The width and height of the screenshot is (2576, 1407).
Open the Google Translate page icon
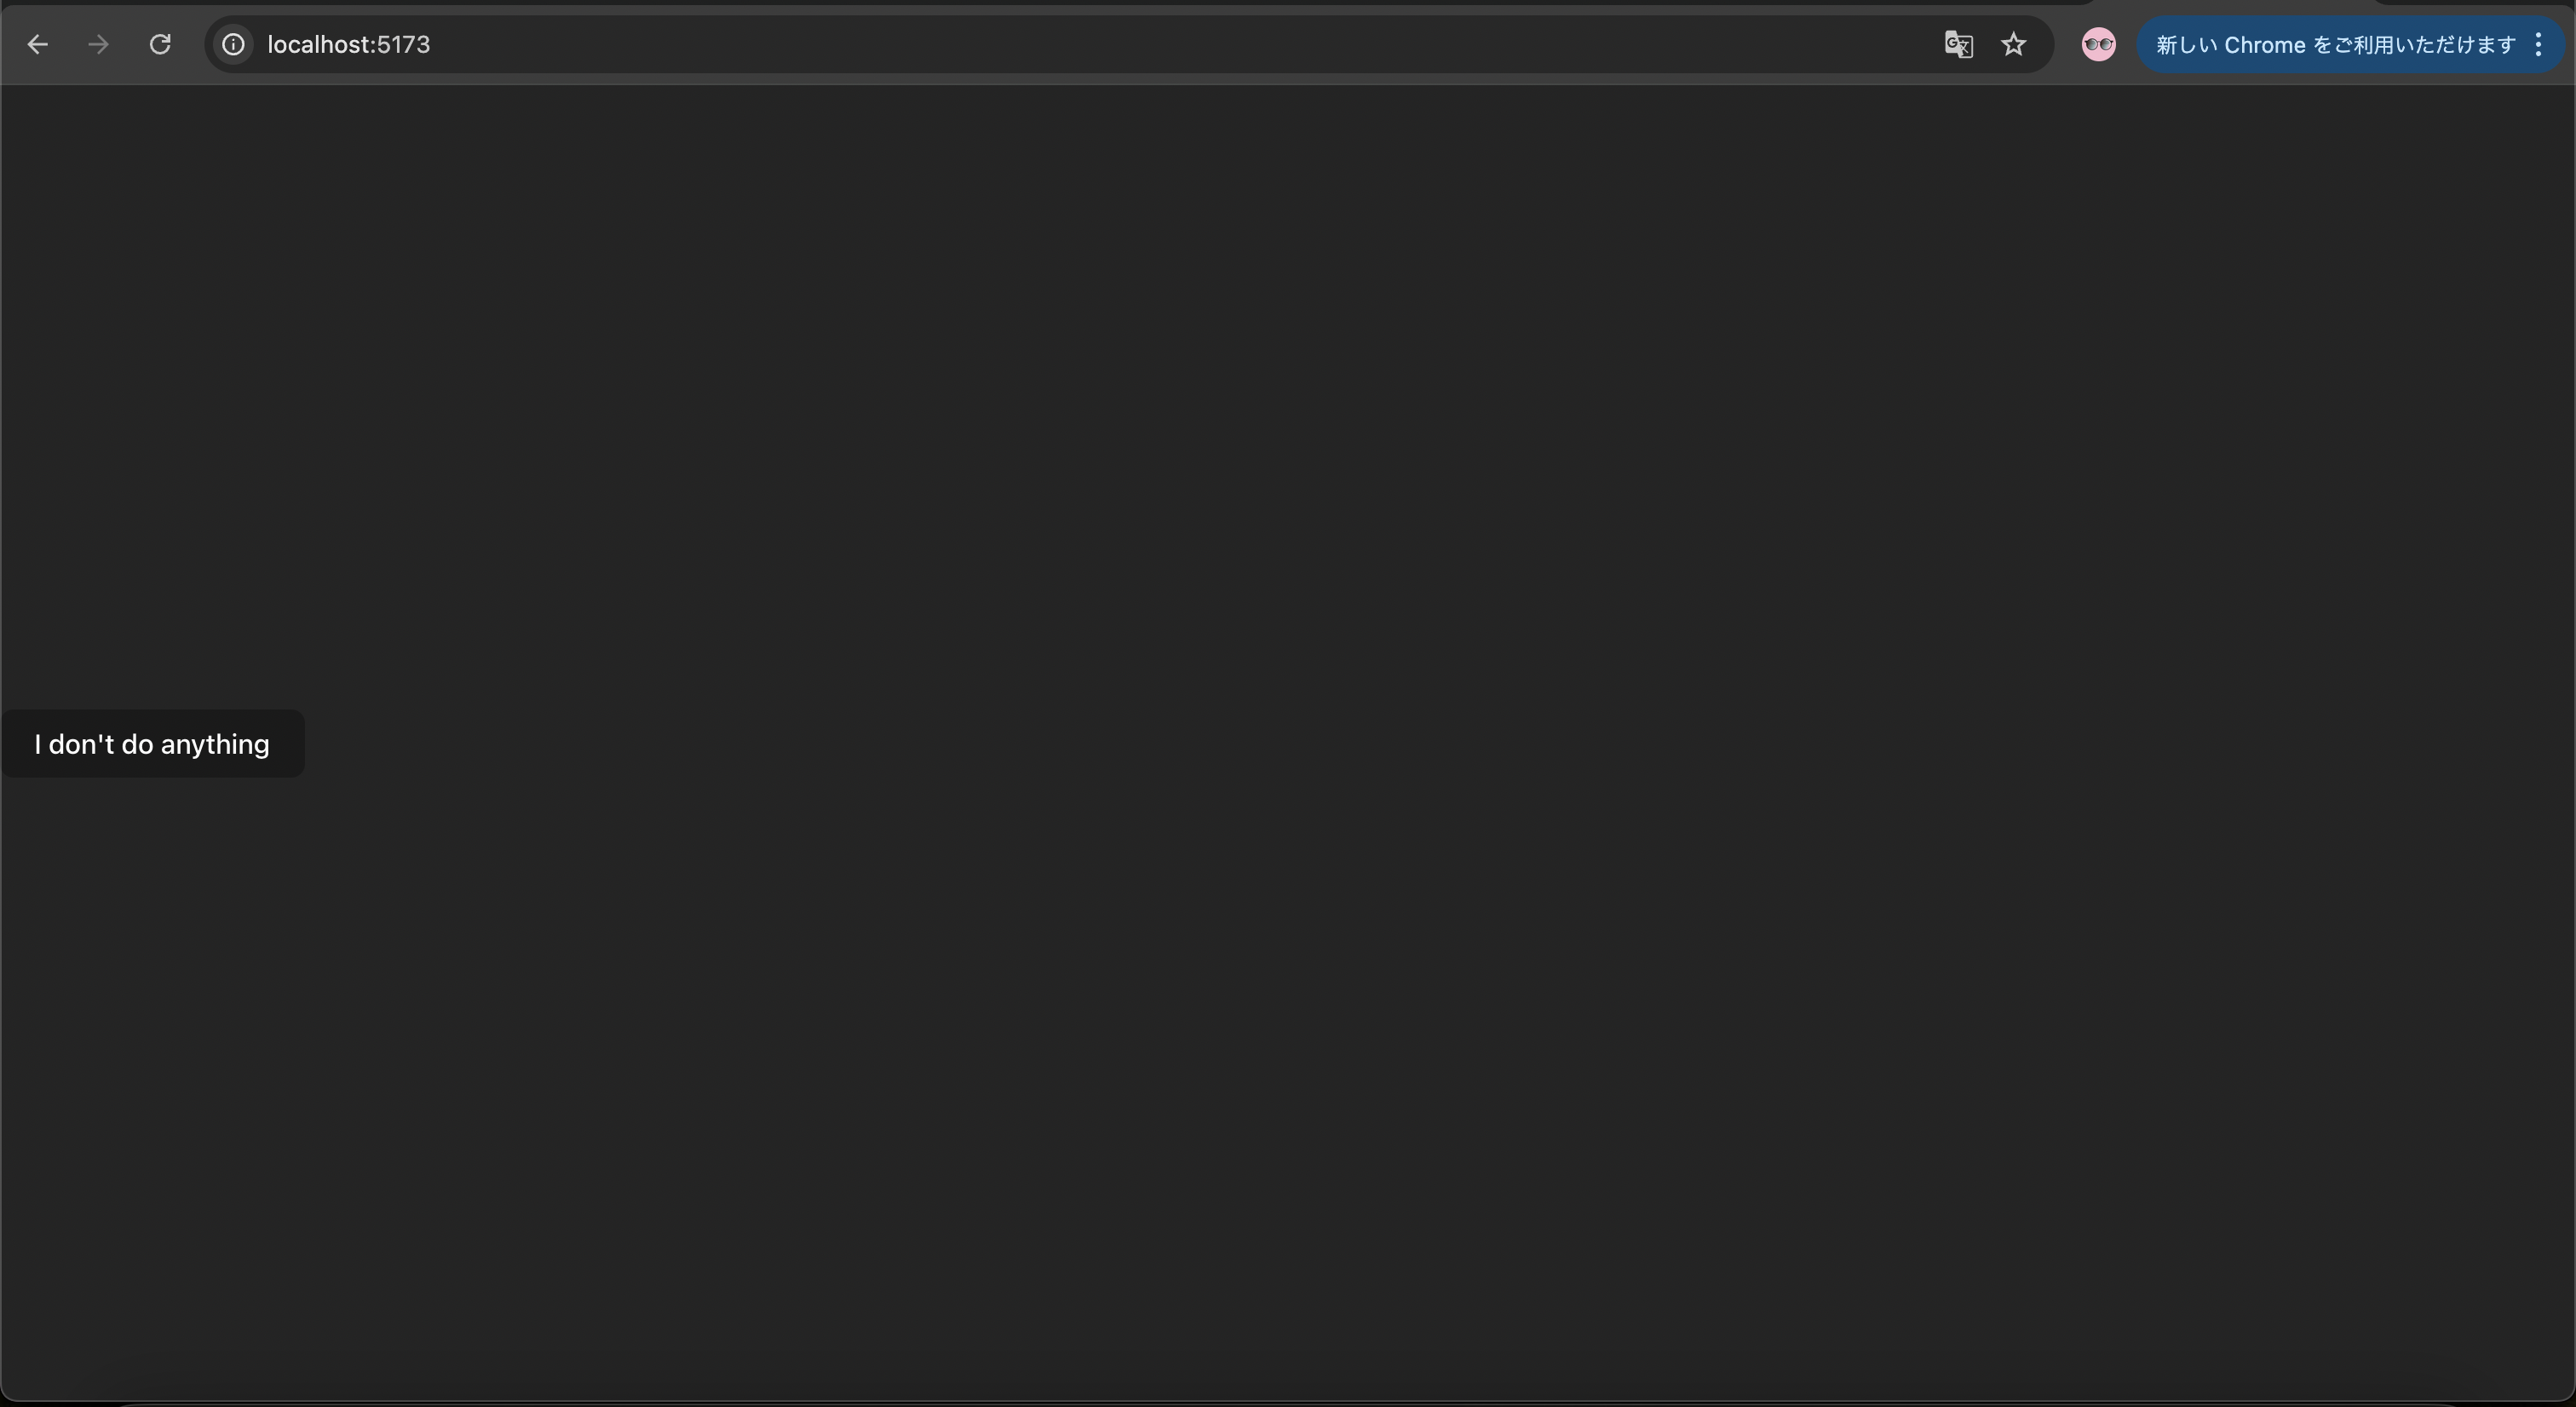pyautogui.click(x=1958, y=44)
